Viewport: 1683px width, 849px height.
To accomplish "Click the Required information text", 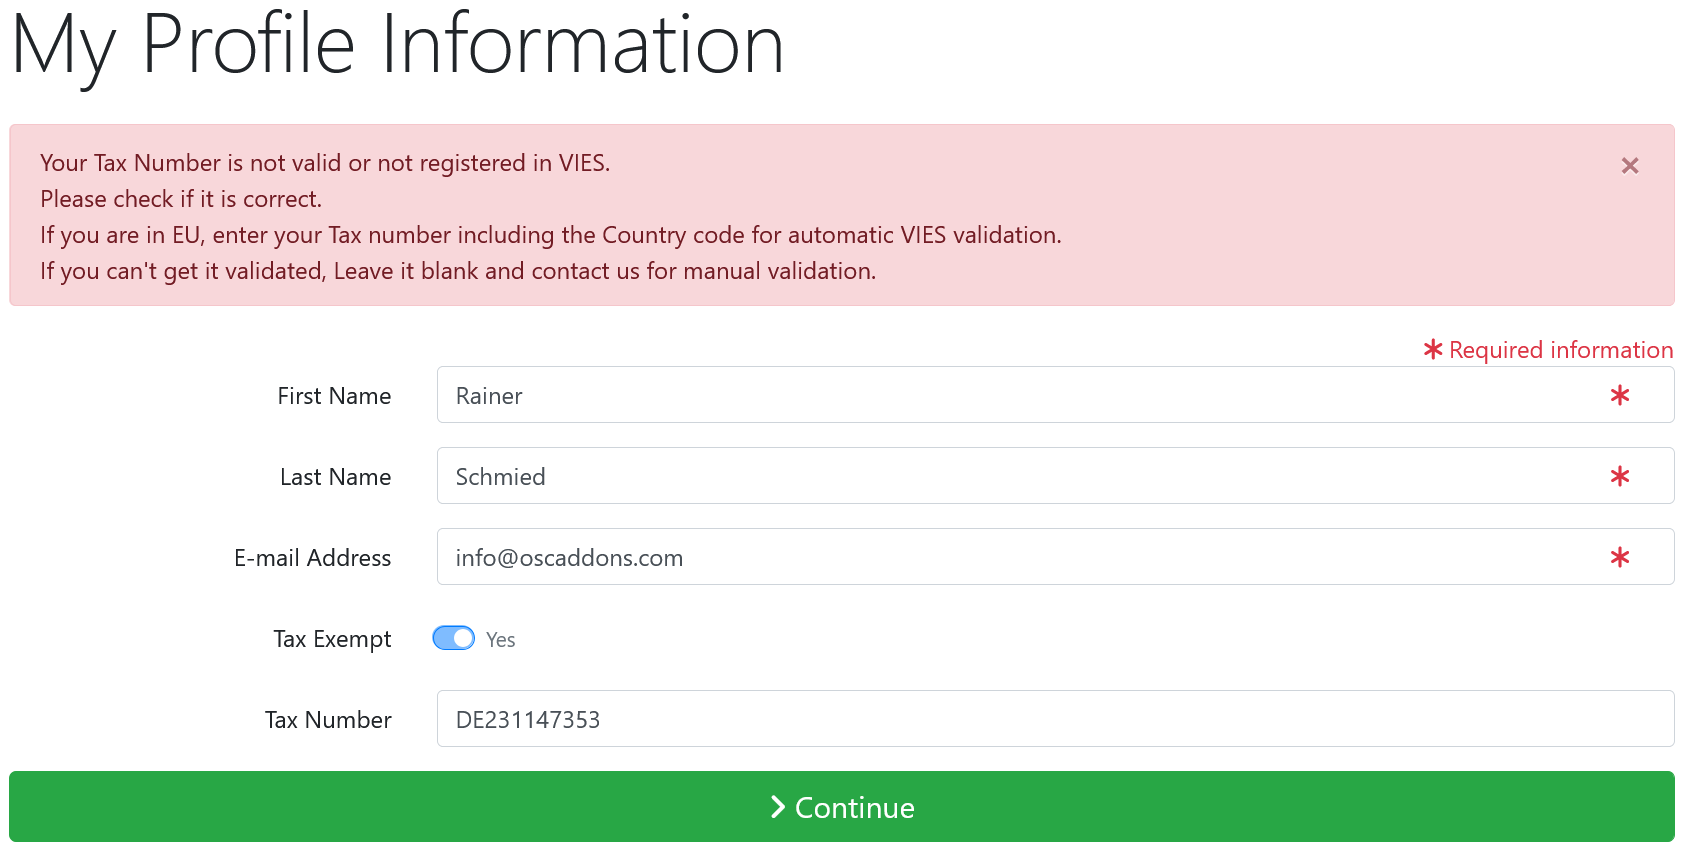I will tap(1561, 350).
